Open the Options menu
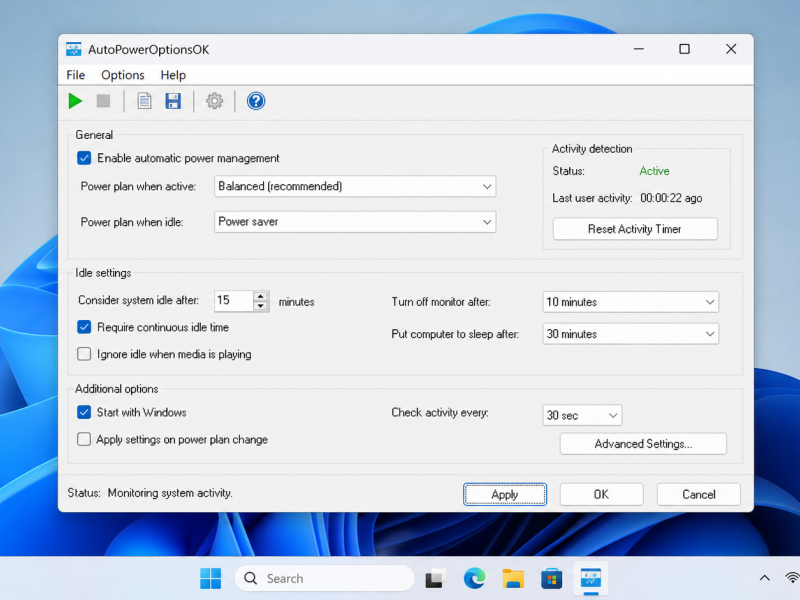This screenshot has height=600, width=800. click(x=123, y=75)
